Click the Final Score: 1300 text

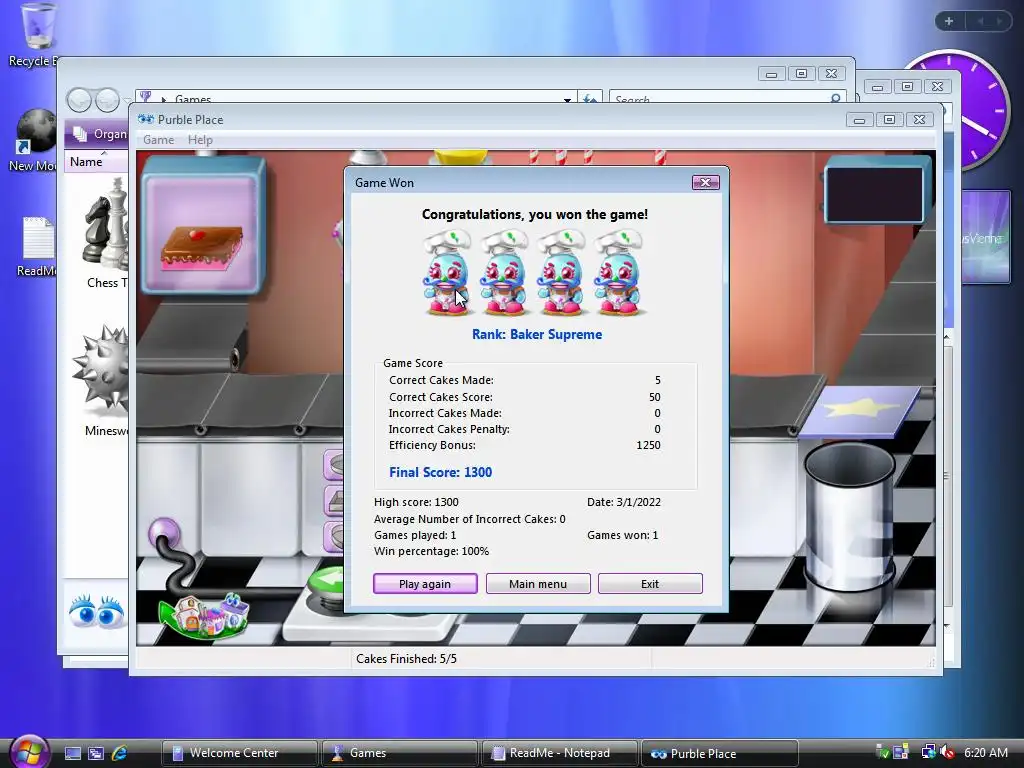point(441,472)
